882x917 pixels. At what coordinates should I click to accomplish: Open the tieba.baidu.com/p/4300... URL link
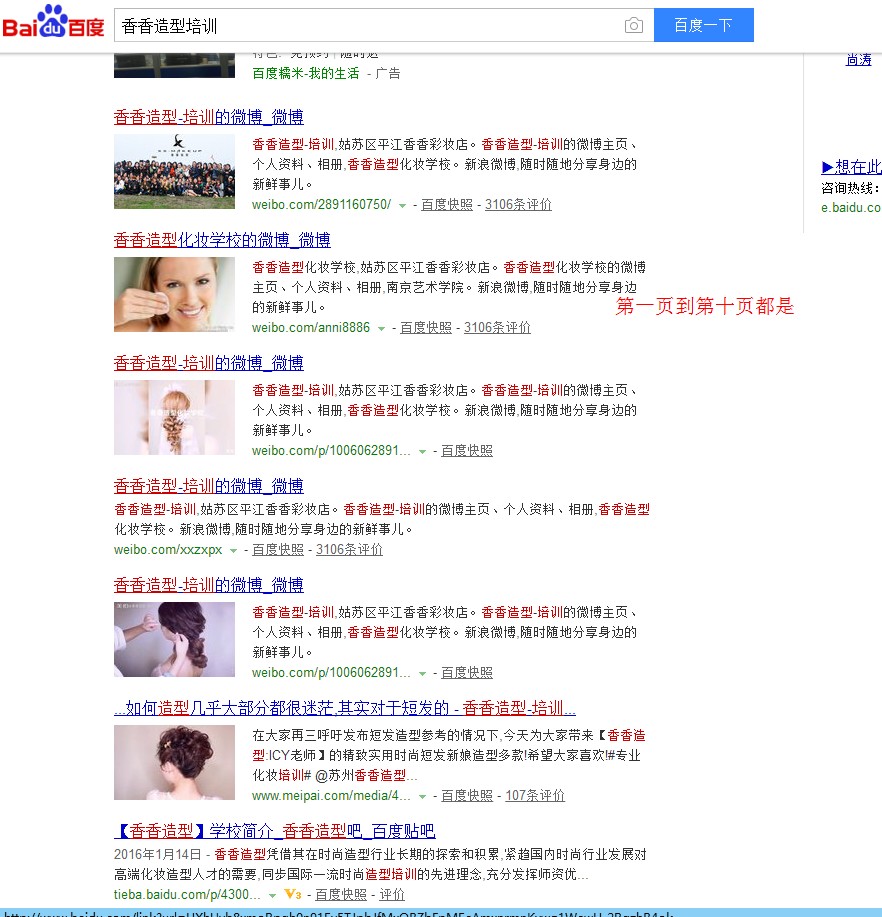coord(187,895)
